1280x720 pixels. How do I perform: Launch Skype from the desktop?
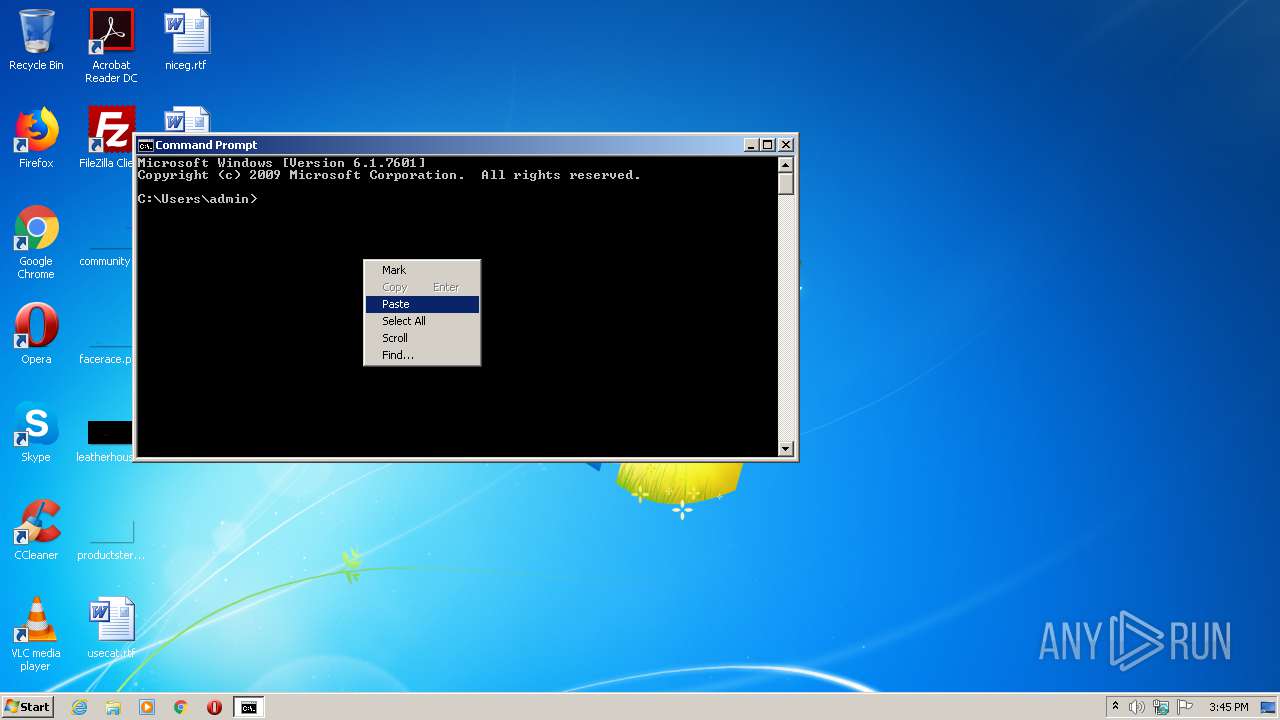[36, 432]
